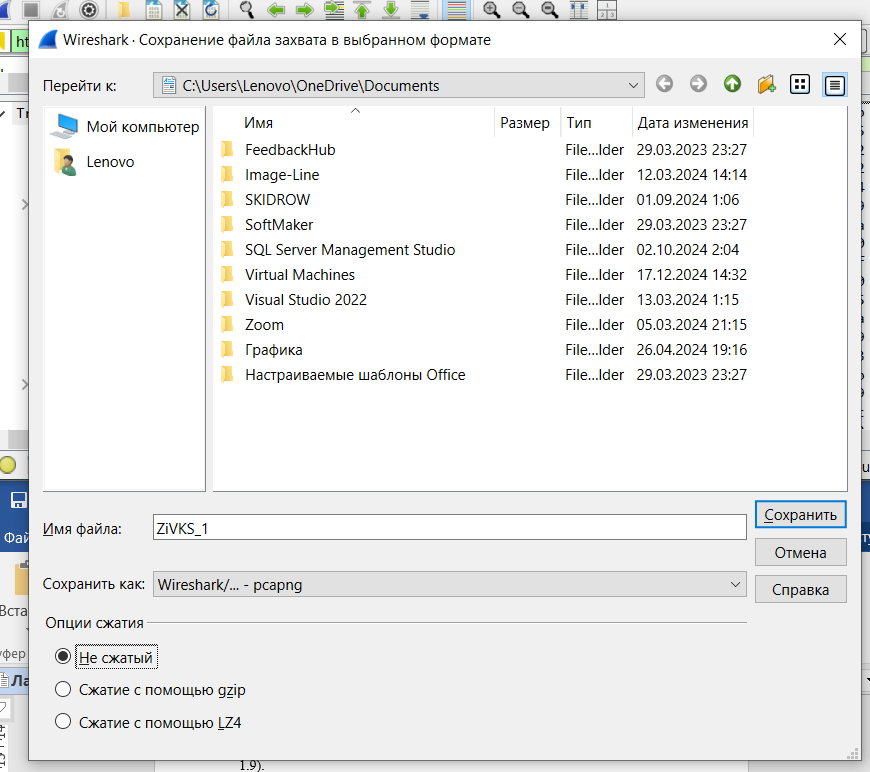Screen dimensions: 870x772
Task: Switch the file dialog to list view
Action: pos(800,84)
